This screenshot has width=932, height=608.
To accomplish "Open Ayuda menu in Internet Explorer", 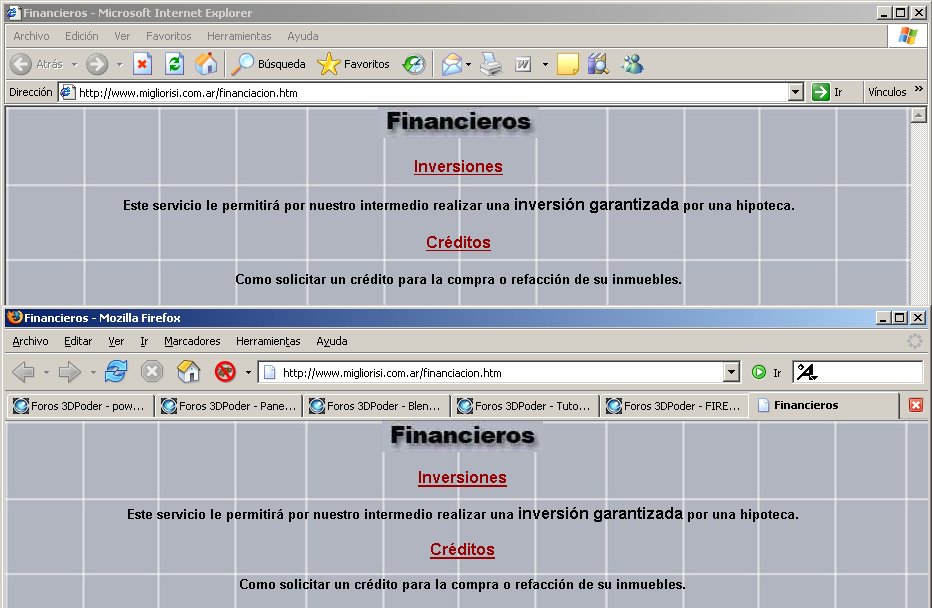I will [303, 36].
